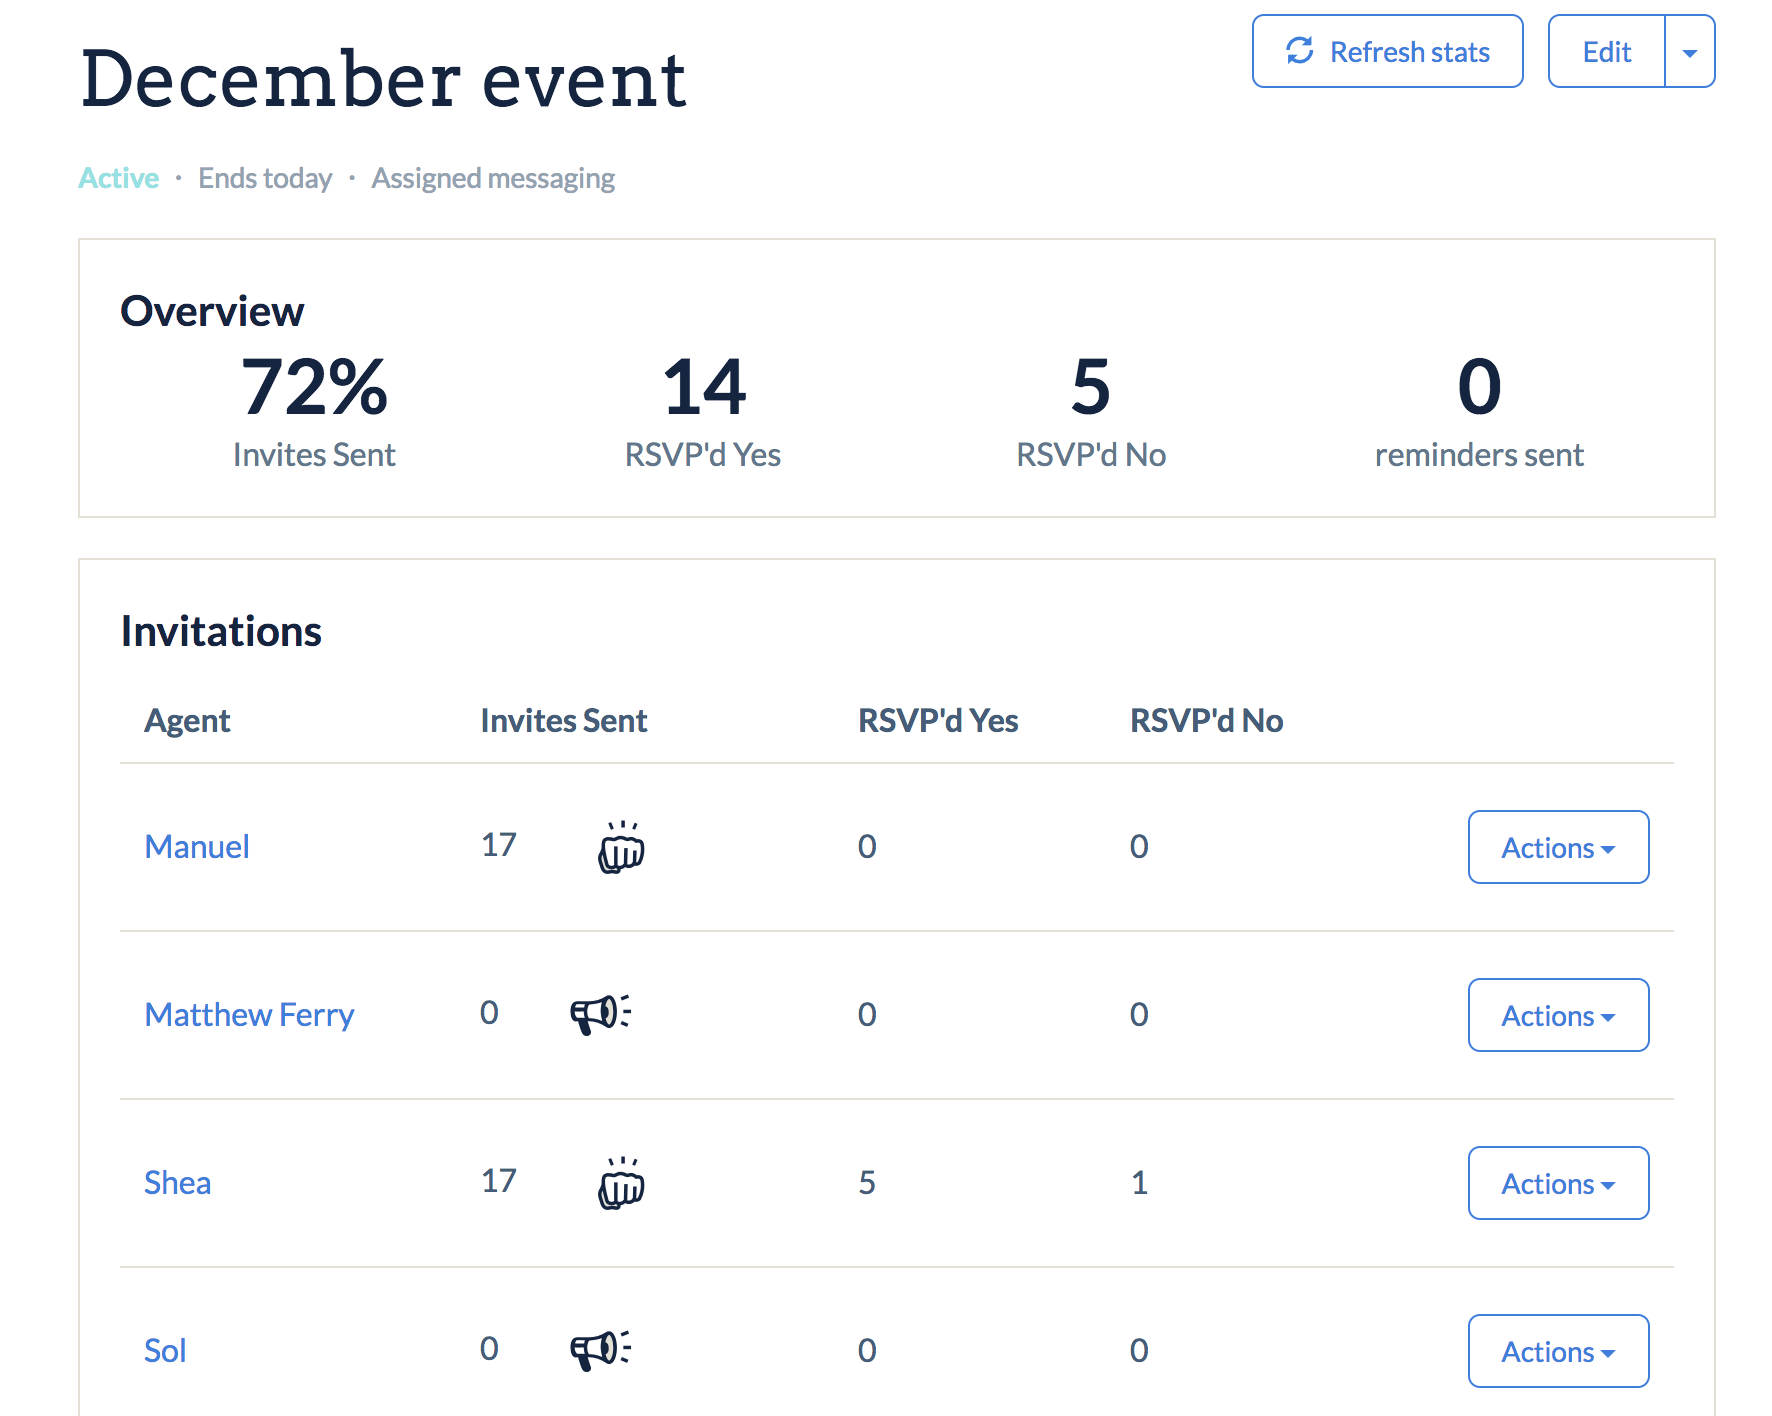
Task: Click Shea's invites sent value 17
Action: (499, 1181)
